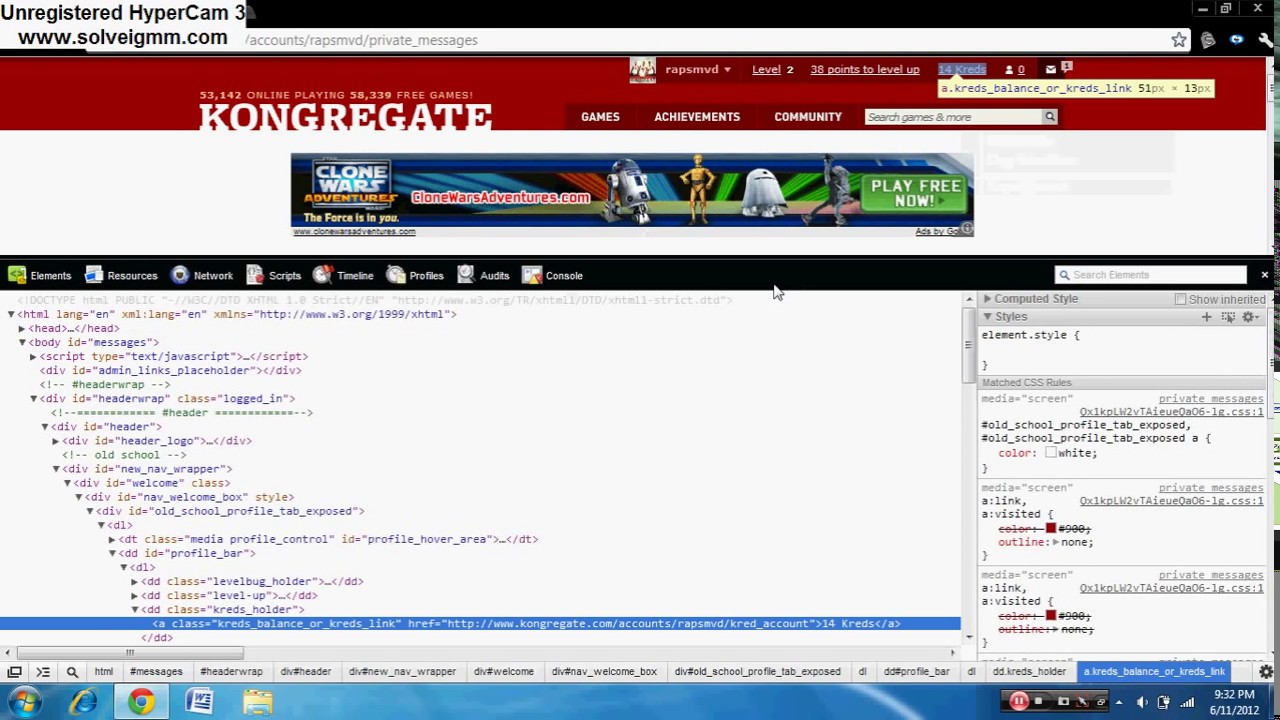Click the 14 Kreds link
1280x720 pixels.
[962, 69]
